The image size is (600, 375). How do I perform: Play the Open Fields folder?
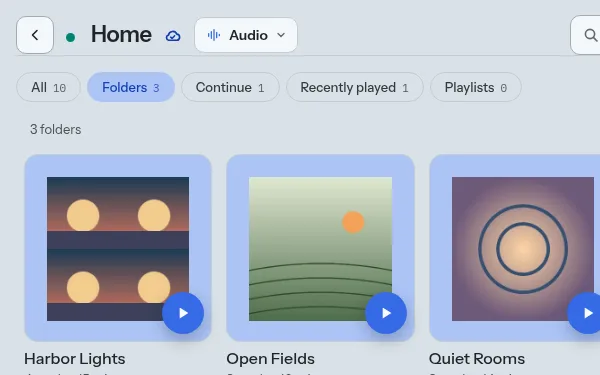click(x=386, y=313)
